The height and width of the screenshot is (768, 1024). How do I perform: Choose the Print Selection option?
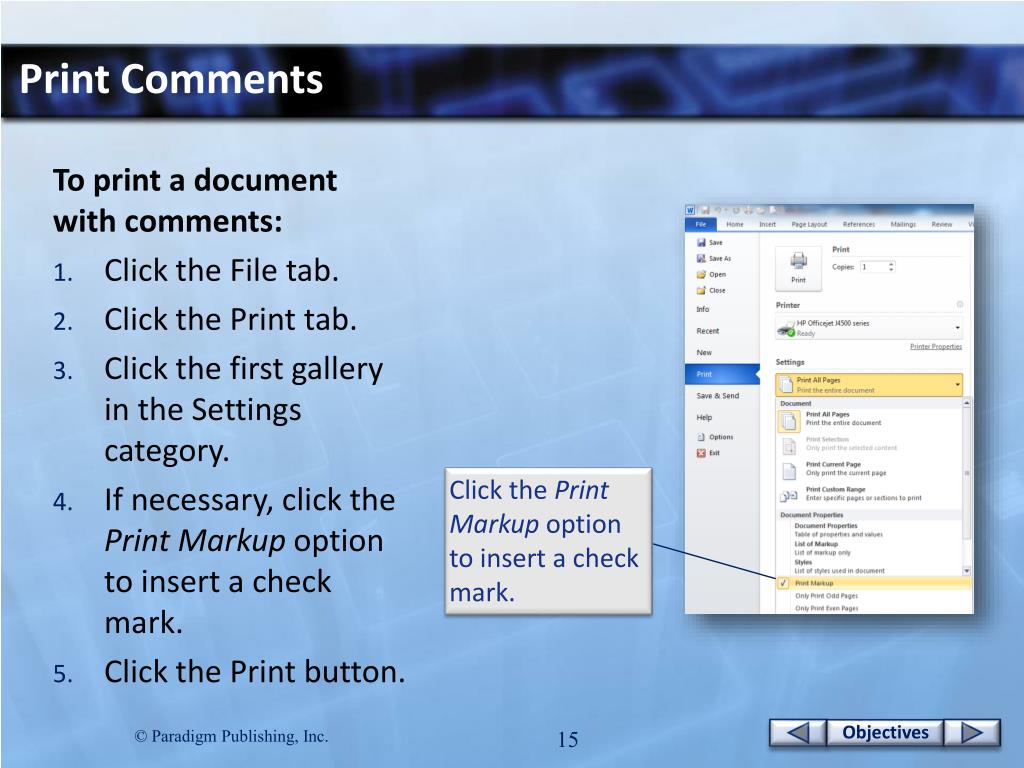tap(869, 444)
